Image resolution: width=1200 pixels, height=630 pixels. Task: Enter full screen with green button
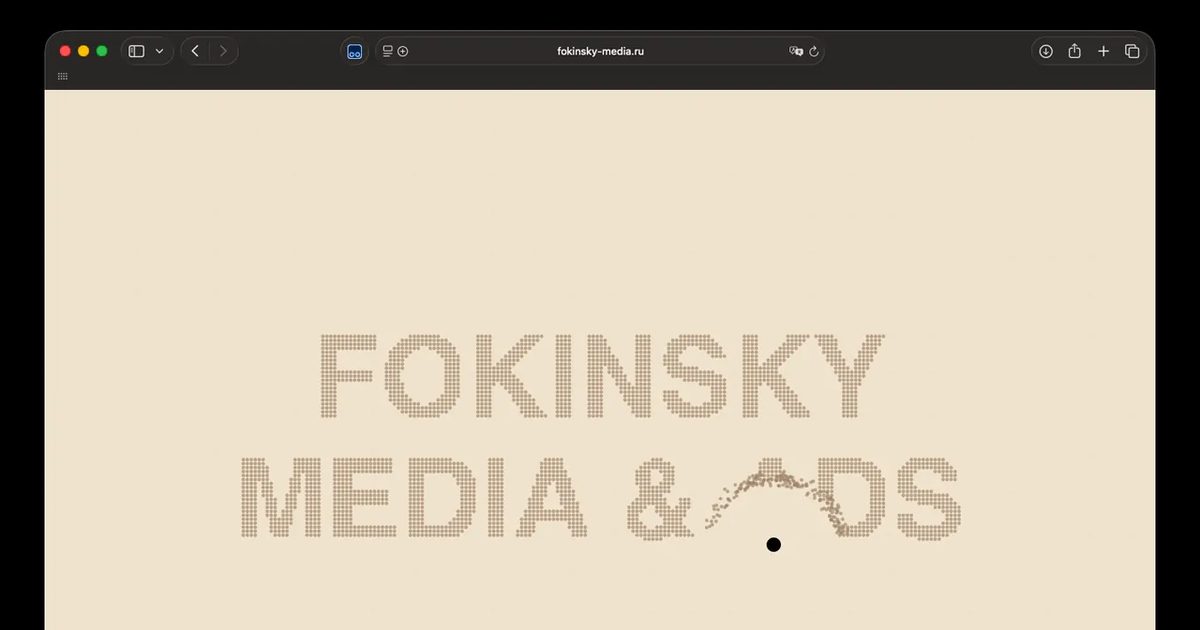pyautogui.click(x=102, y=51)
